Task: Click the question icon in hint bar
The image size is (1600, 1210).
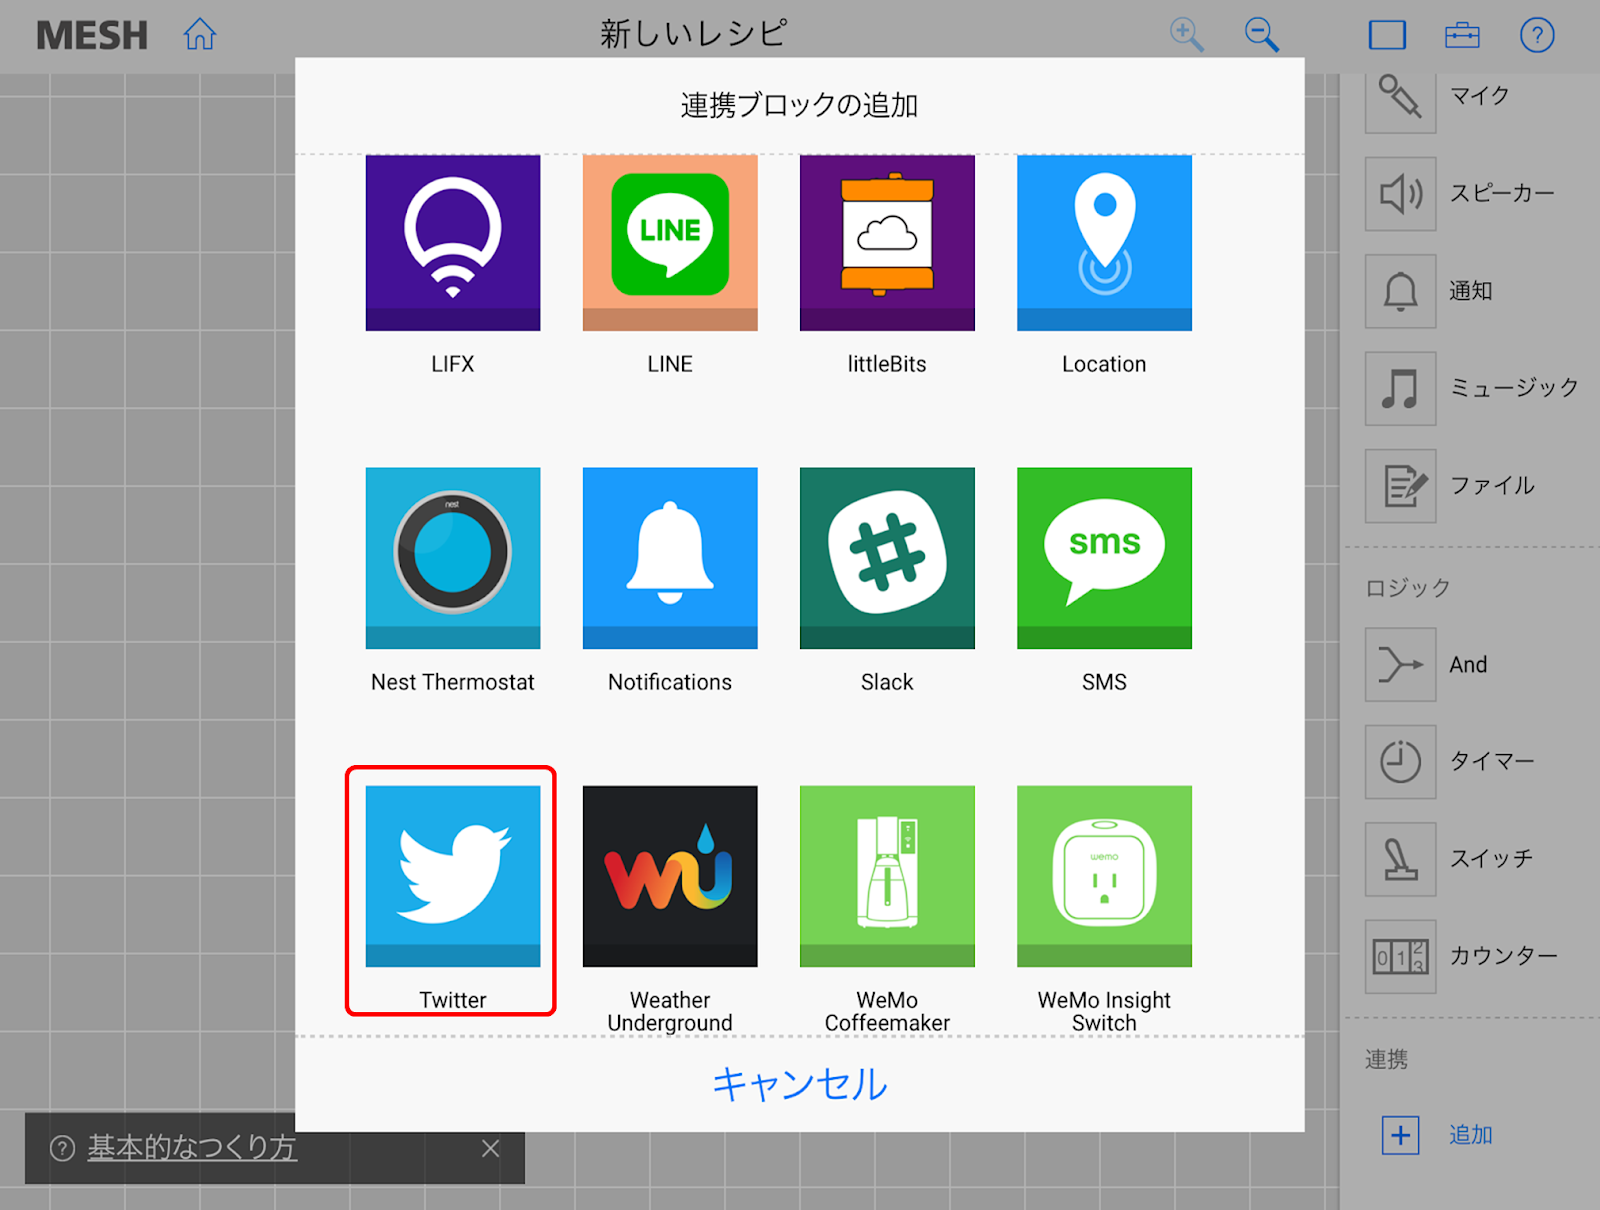Action: (x=62, y=1148)
